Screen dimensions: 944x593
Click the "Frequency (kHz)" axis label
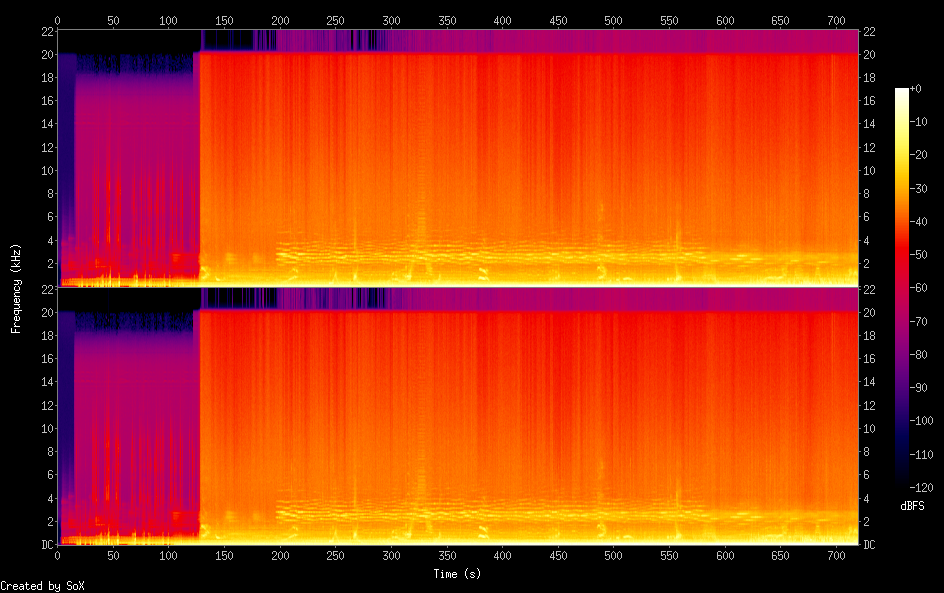coord(16,288)
